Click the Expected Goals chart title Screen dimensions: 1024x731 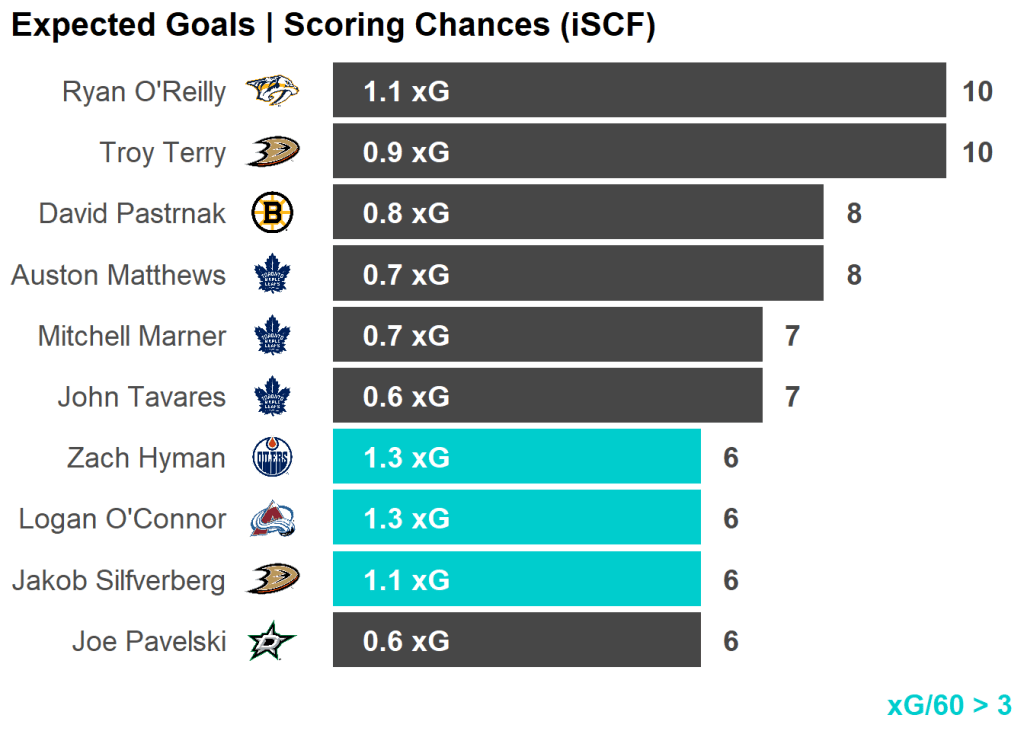click(333, 26)
